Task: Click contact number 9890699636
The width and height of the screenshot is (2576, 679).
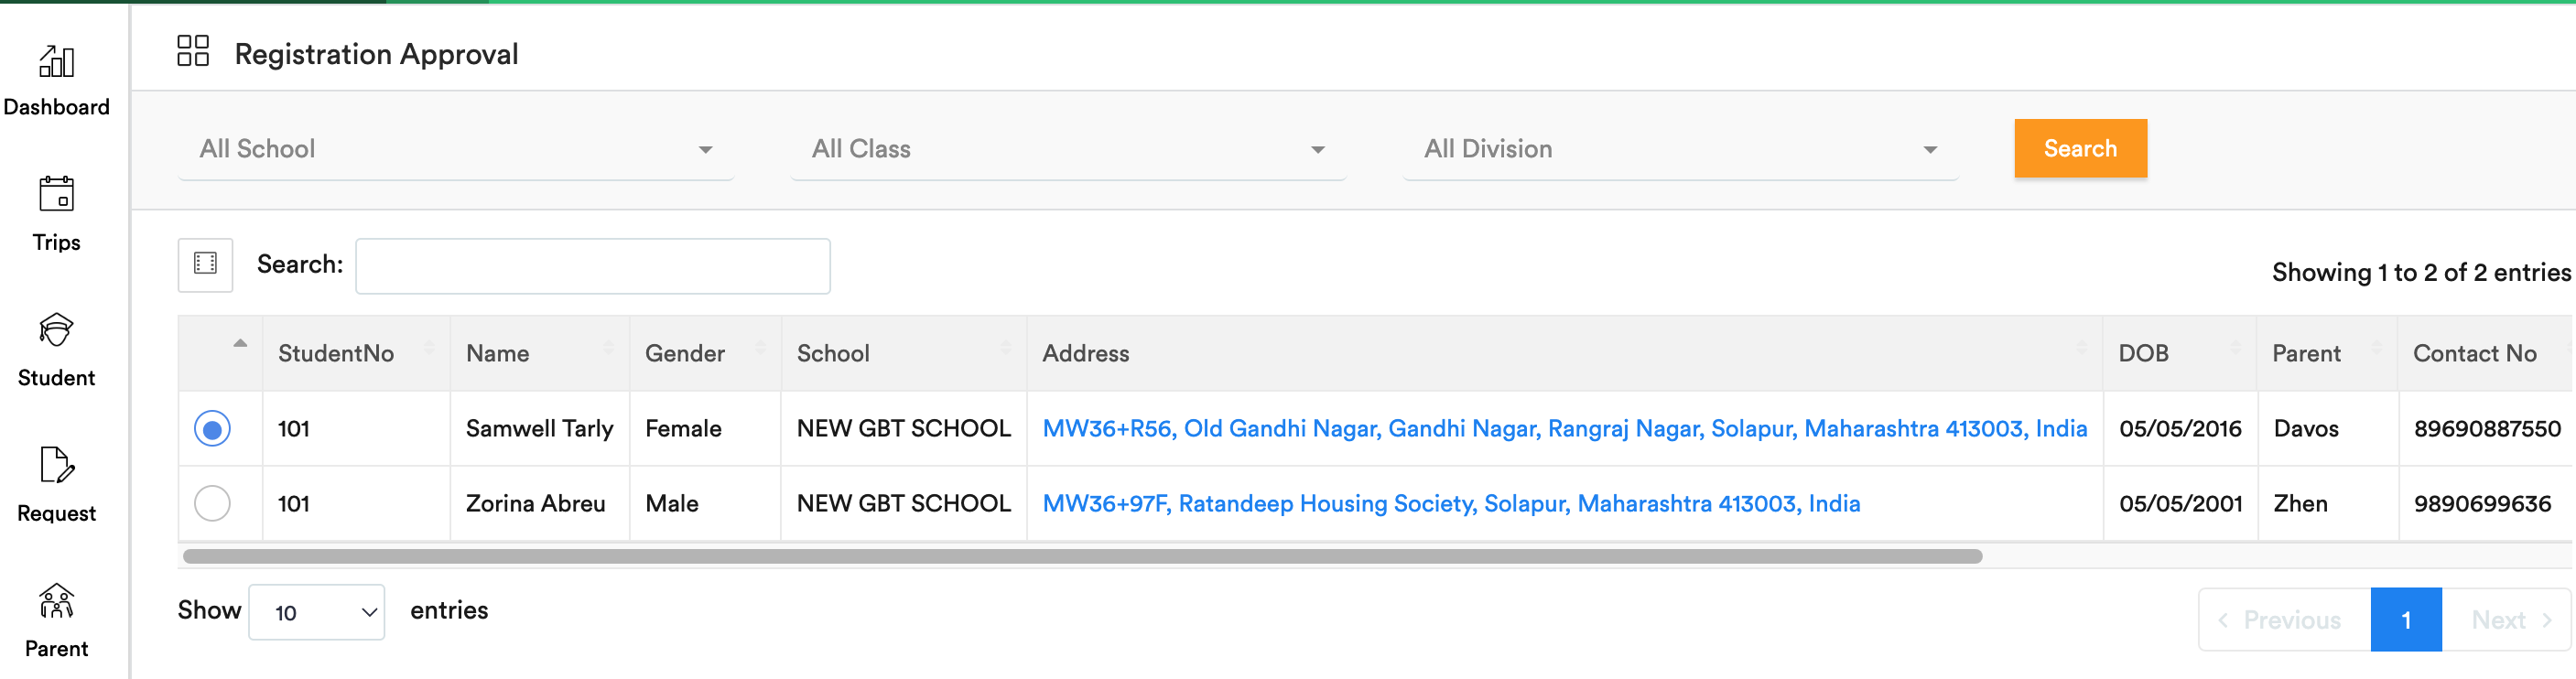Action: [x=2482, y=504]
